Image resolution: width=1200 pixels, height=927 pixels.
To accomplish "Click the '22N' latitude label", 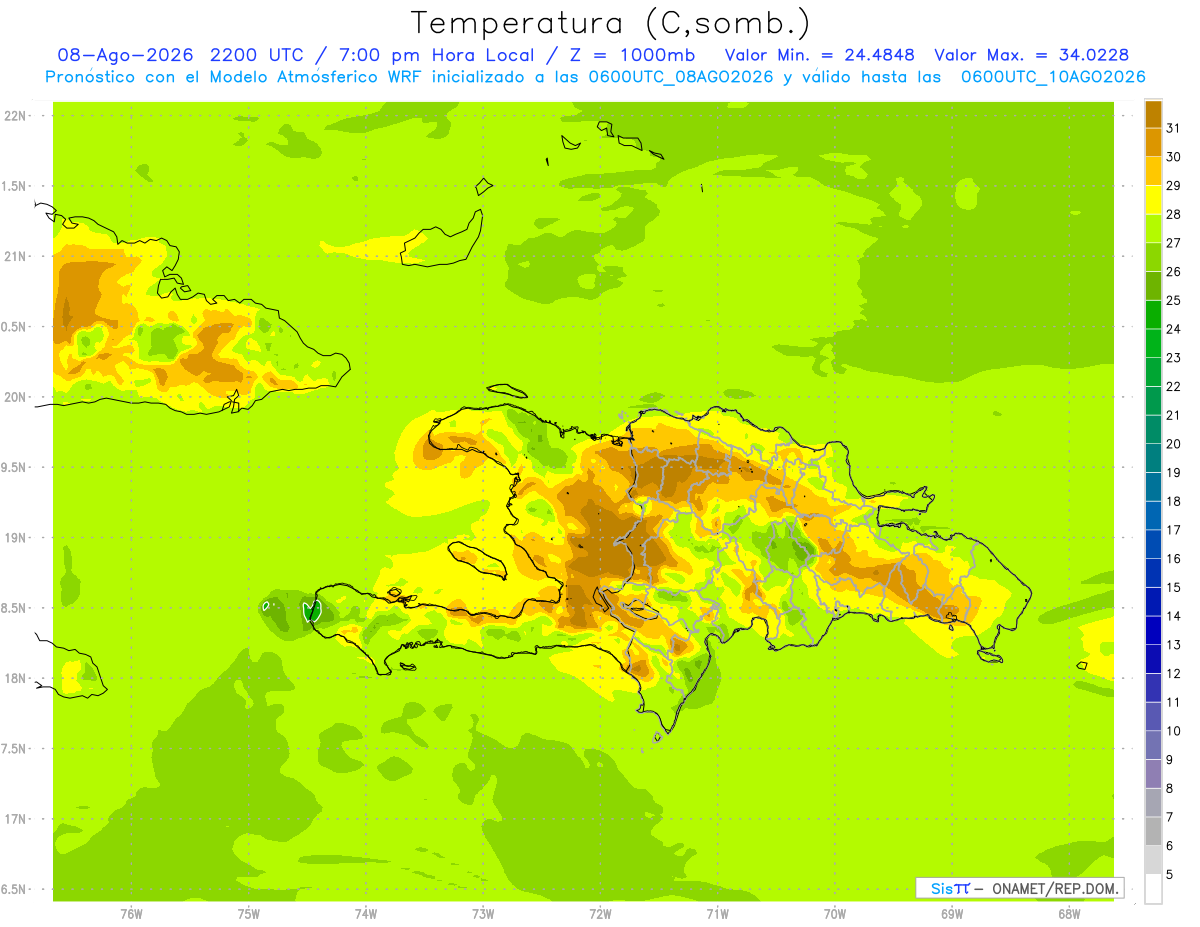I will (x=15, y=116).
